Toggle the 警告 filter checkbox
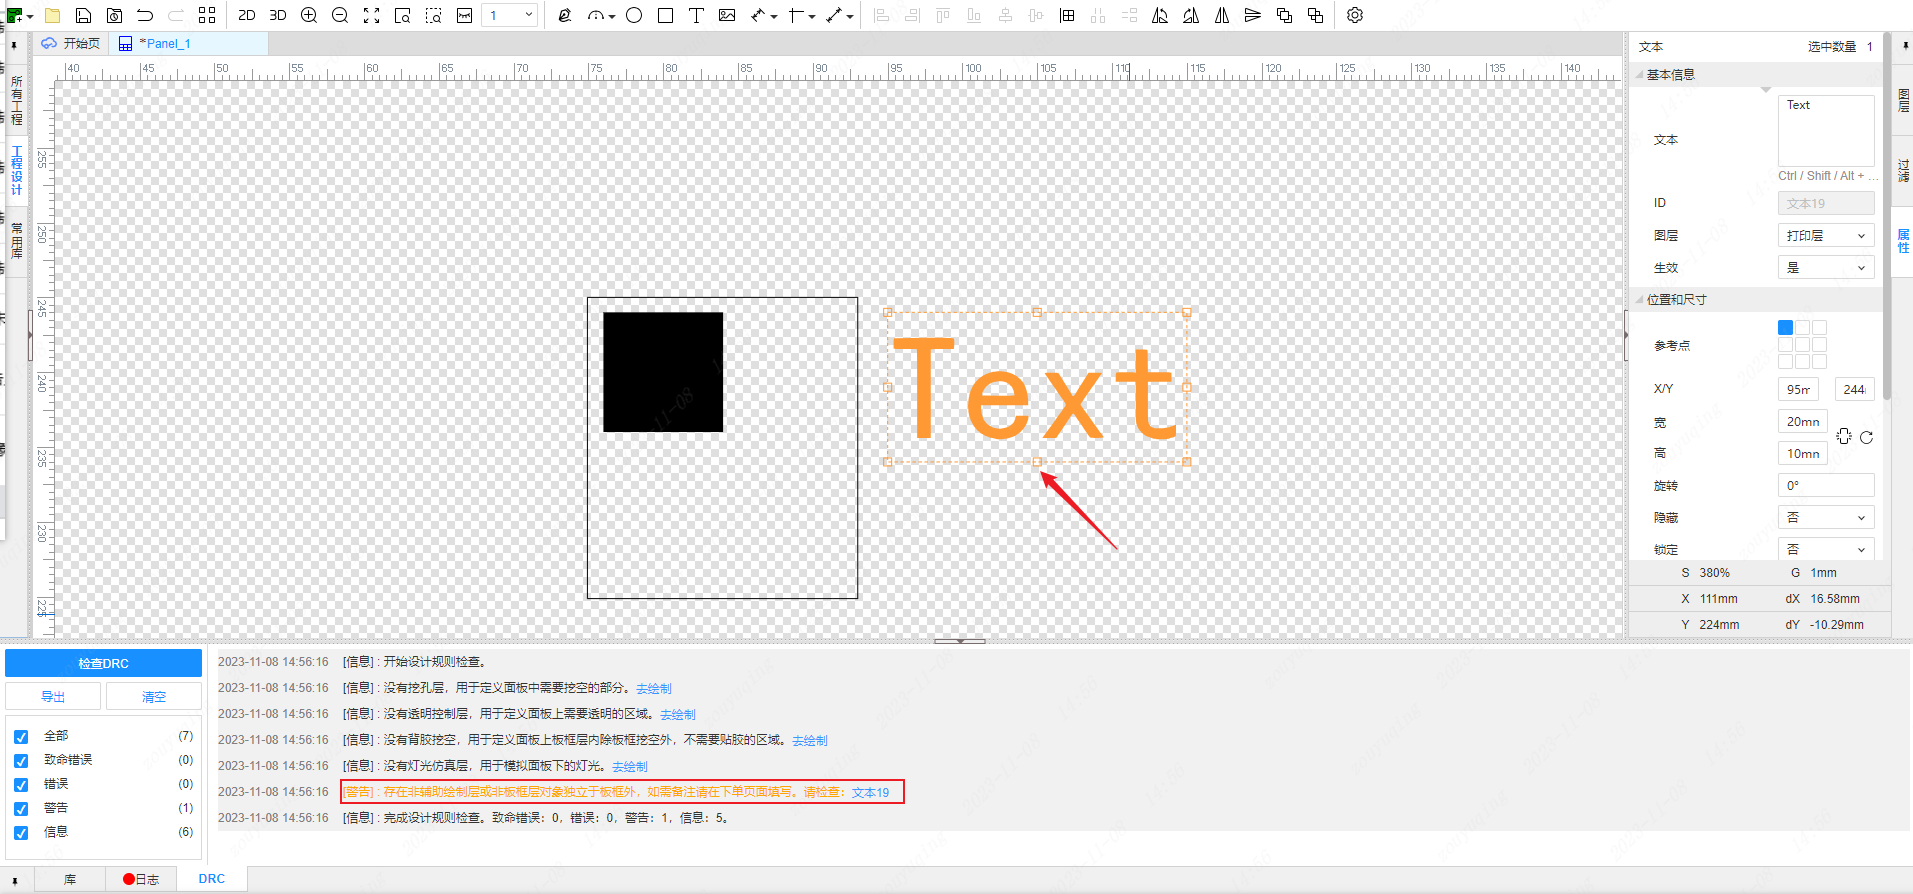This screenshot has height=894, width=1913. [21, 809]
